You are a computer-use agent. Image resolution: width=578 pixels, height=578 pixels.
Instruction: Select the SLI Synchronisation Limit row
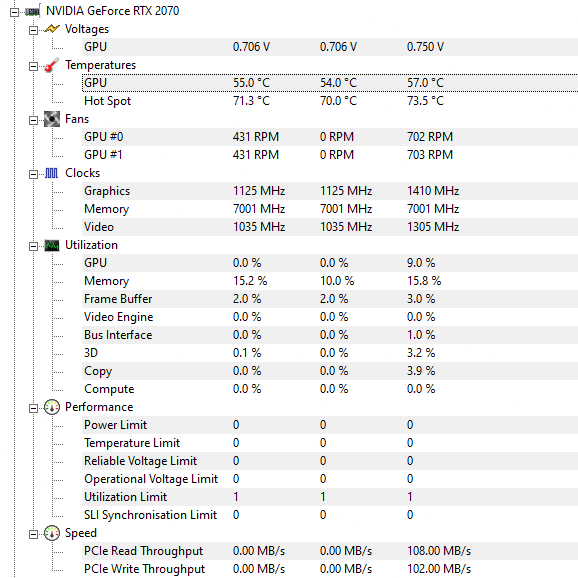pyautogui.click(x=330, y=515)
